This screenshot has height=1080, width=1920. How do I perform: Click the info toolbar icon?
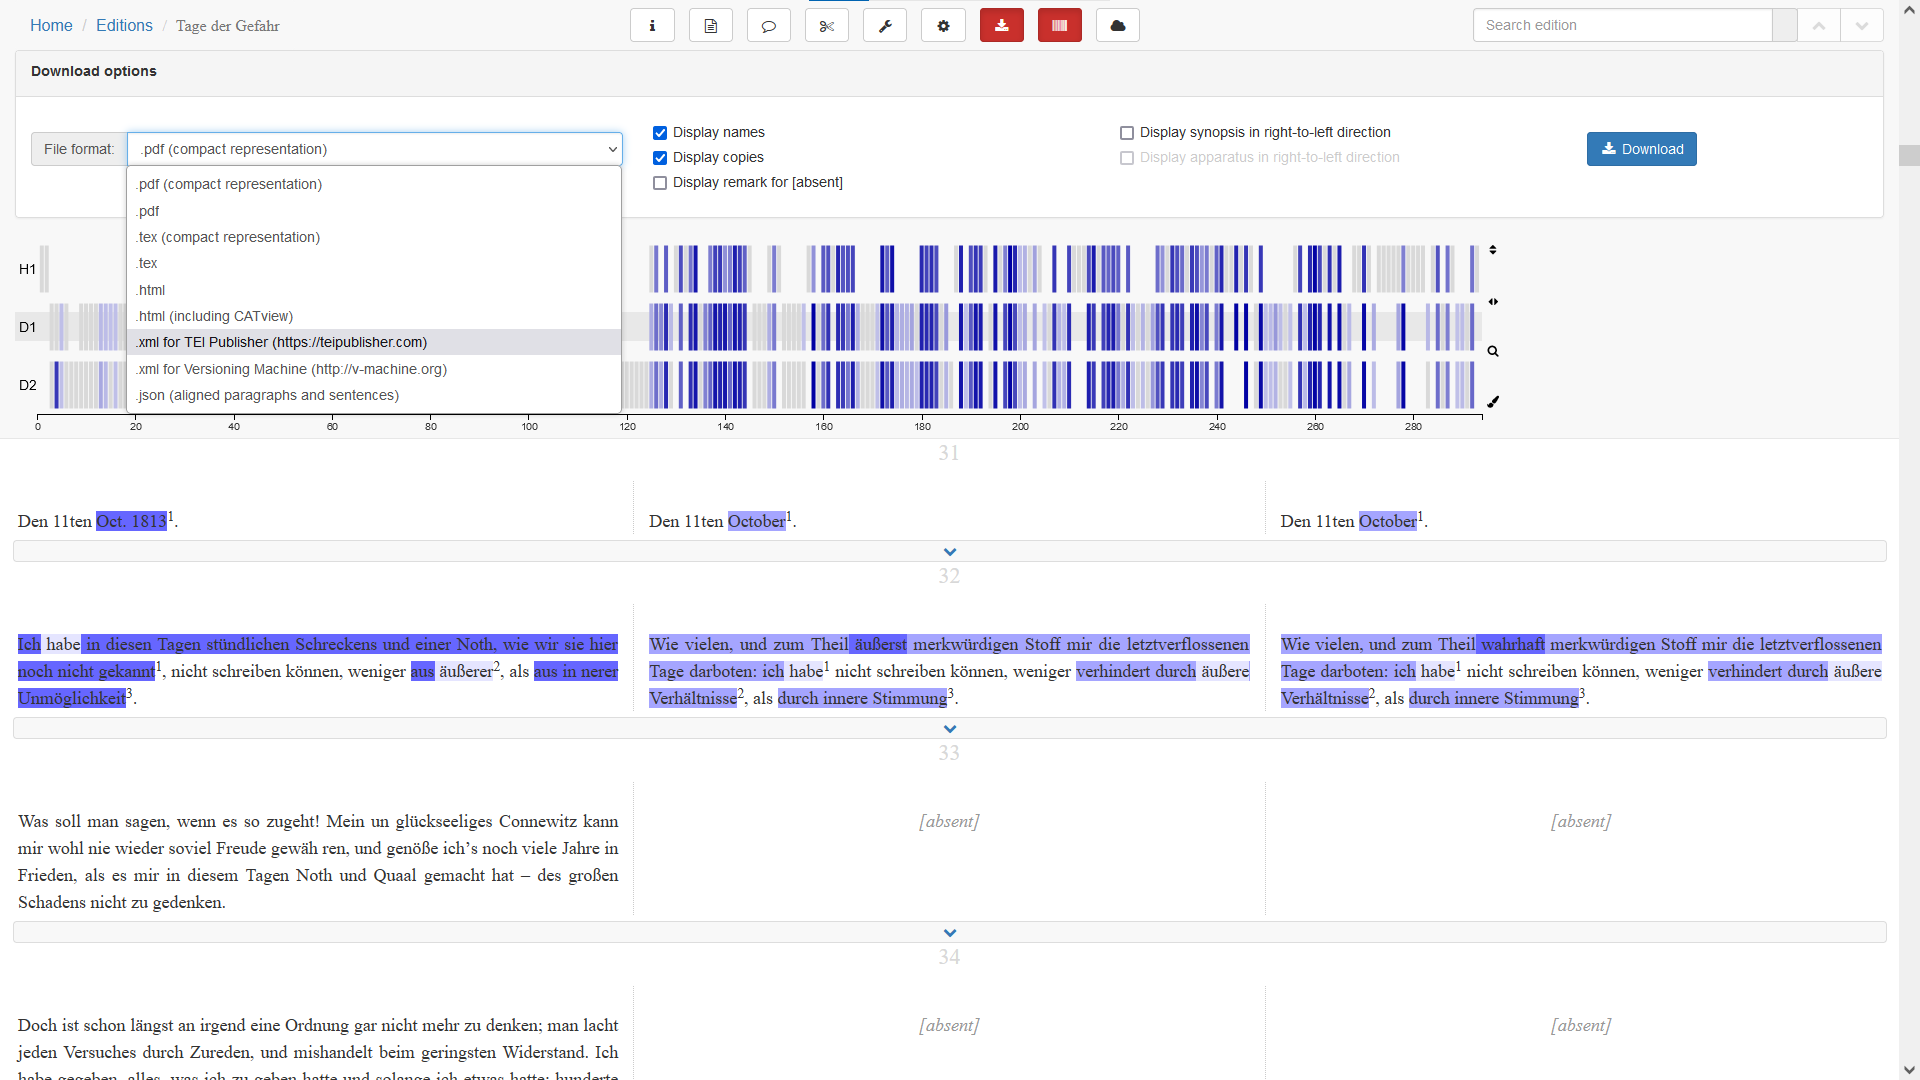652,26
